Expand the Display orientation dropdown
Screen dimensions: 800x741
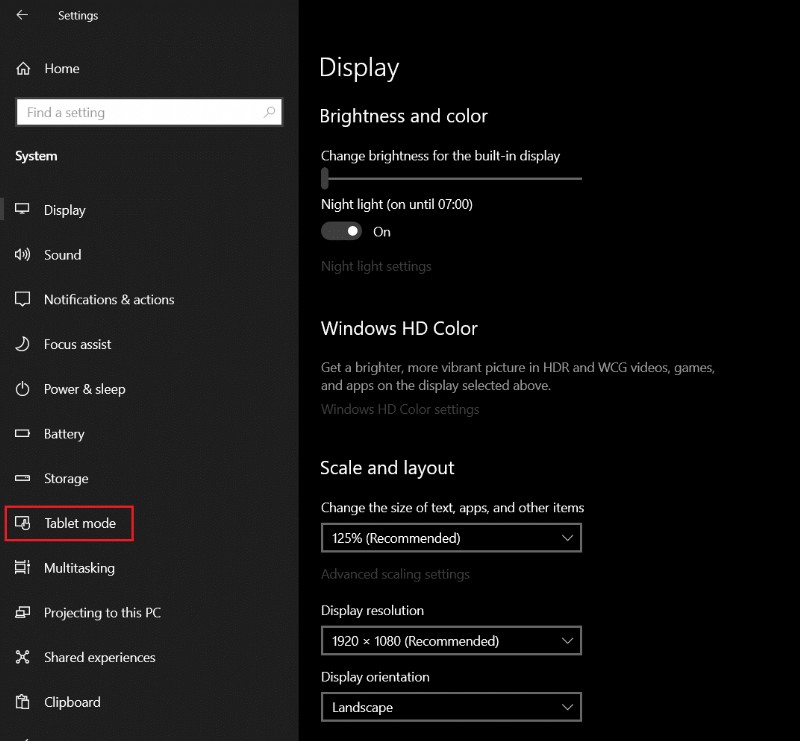coord(451,707)
